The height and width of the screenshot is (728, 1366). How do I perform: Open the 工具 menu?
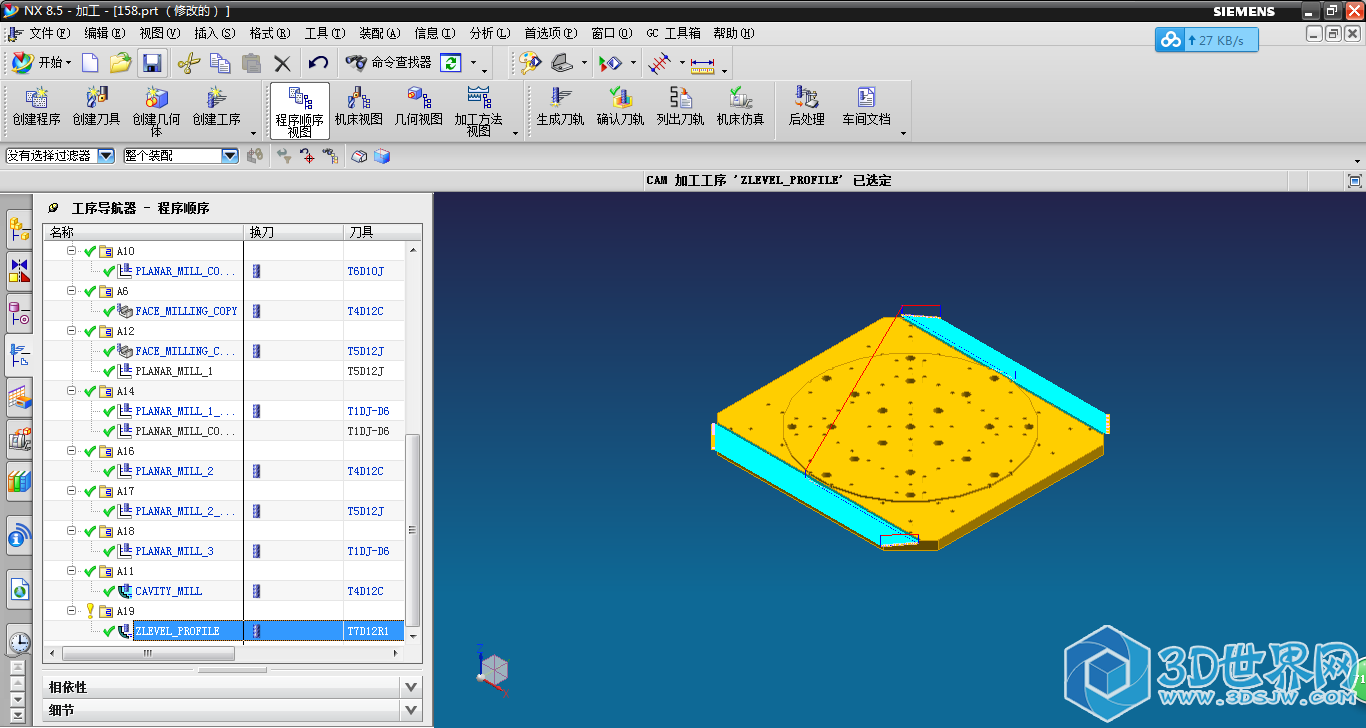(326, 33)
